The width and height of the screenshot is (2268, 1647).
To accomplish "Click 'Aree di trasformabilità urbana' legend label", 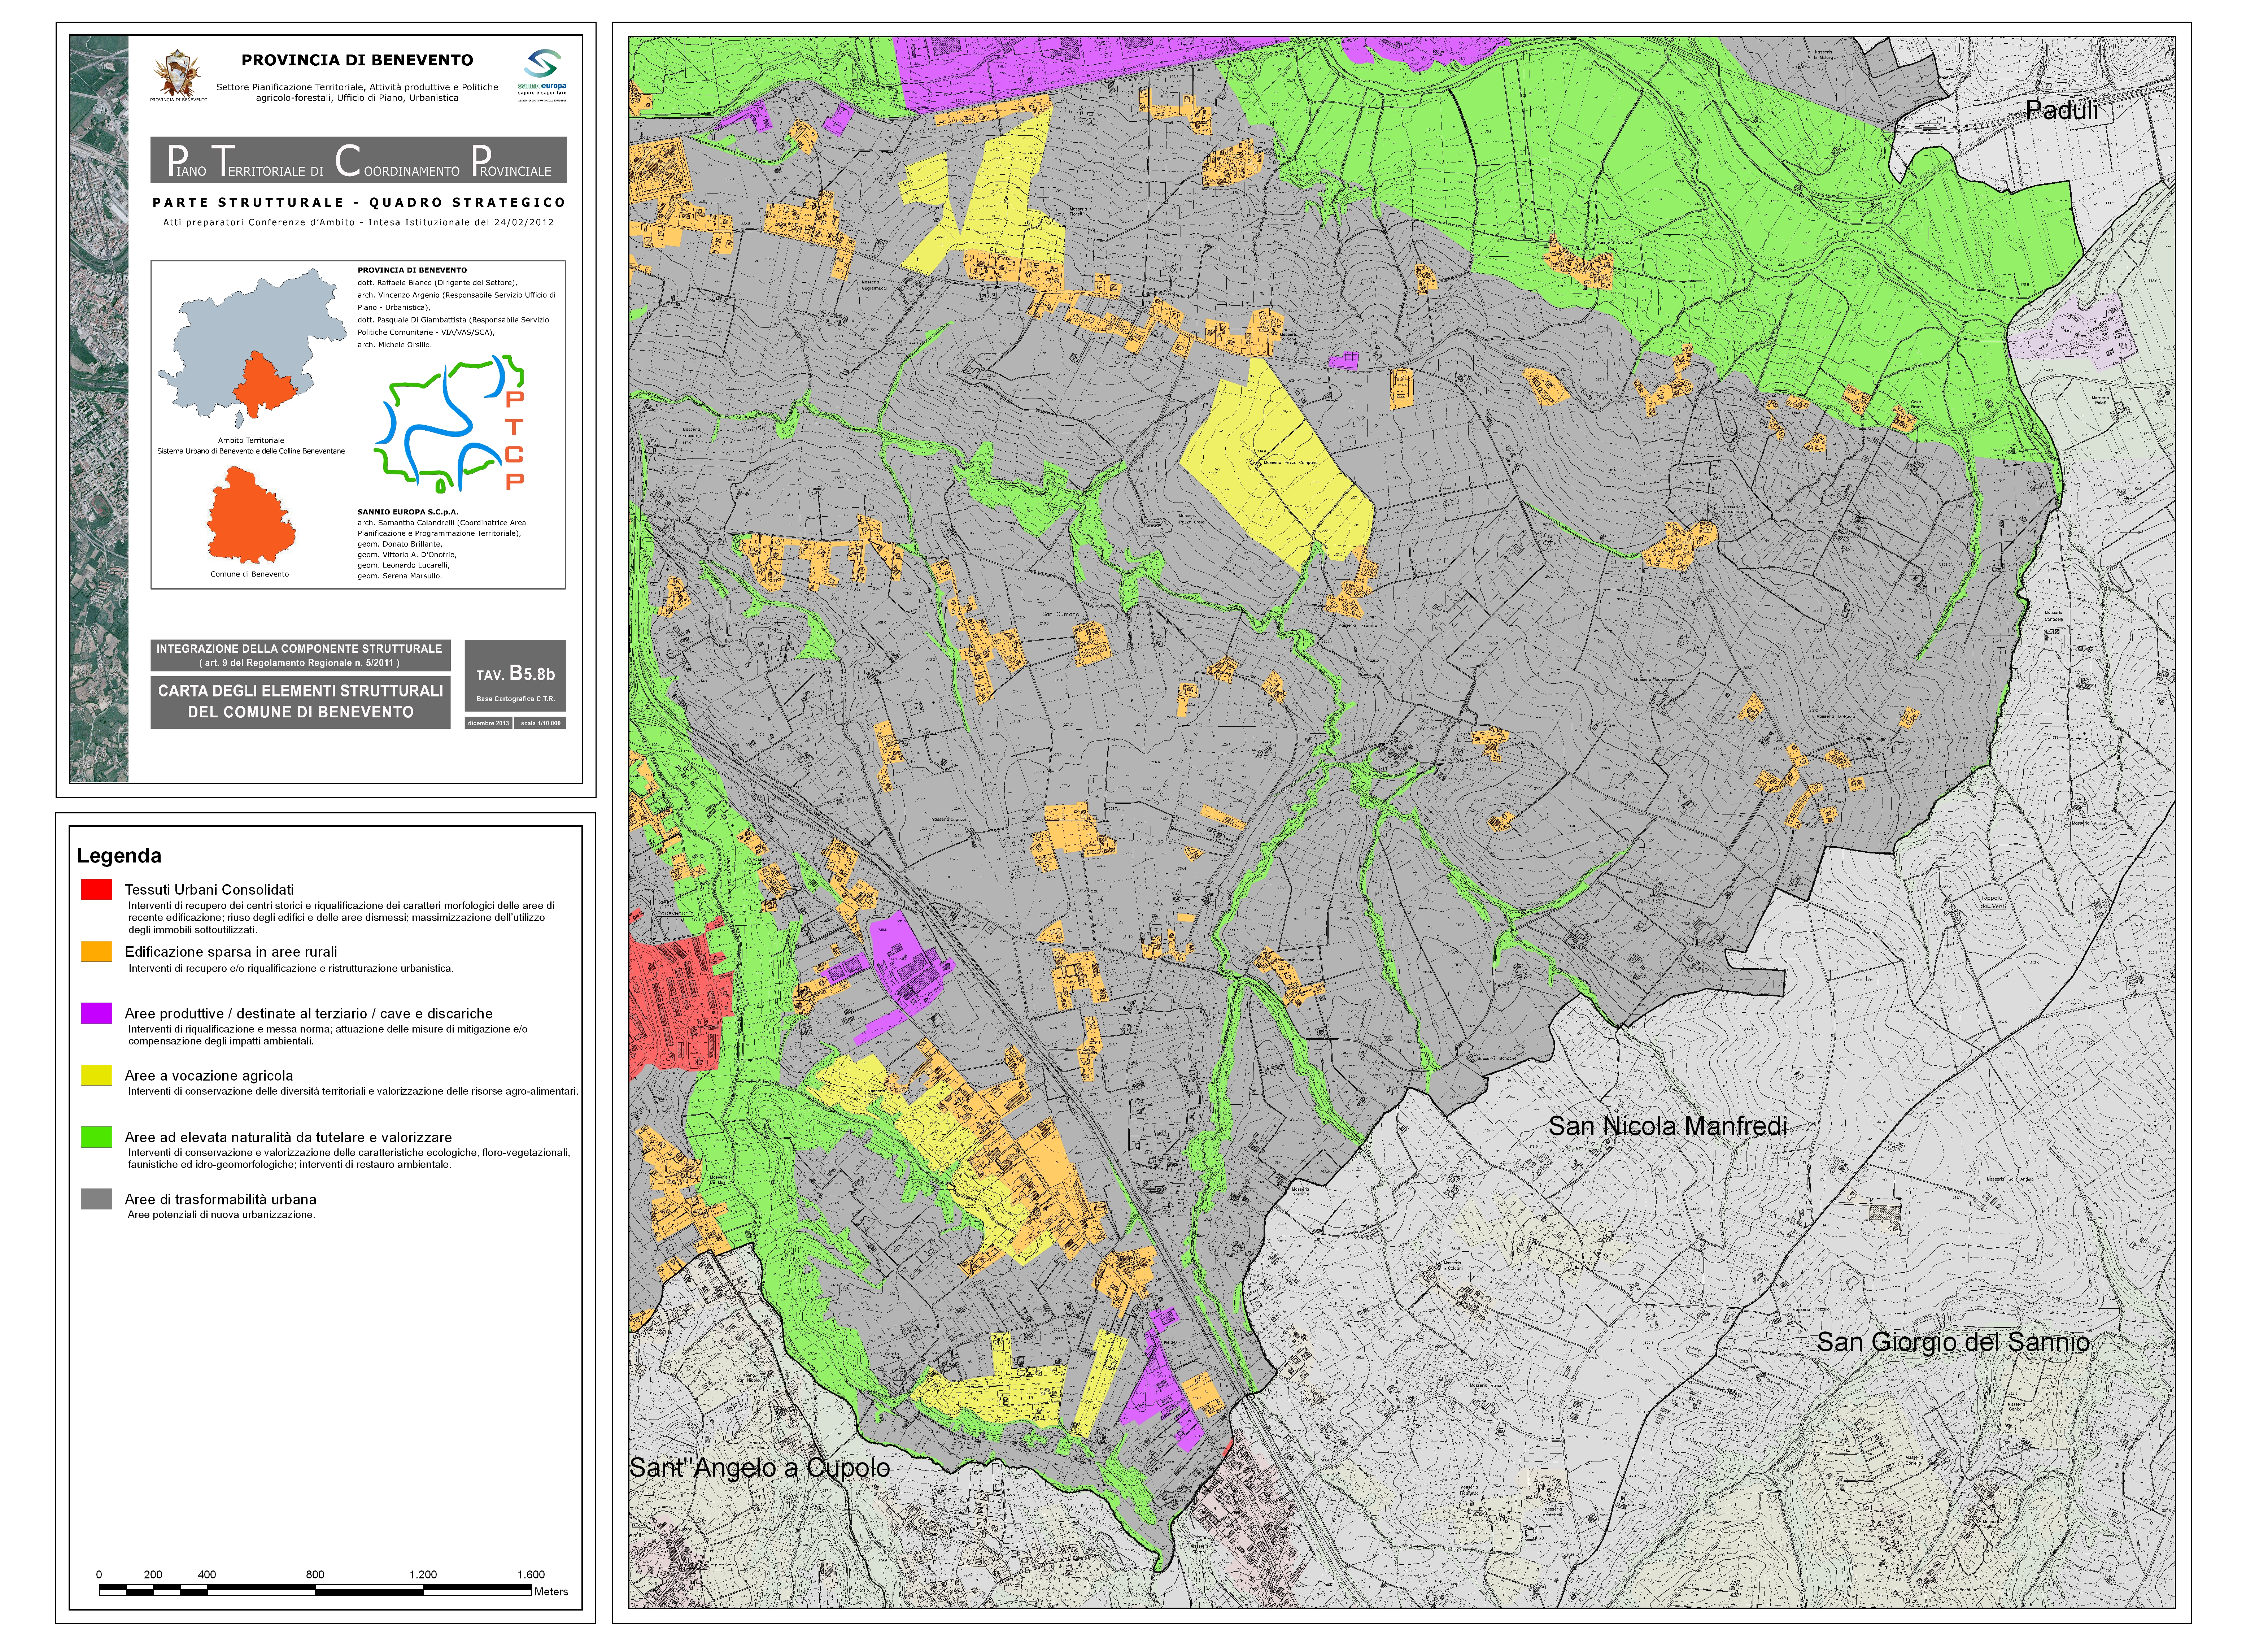I will (x=220, y=1200).
